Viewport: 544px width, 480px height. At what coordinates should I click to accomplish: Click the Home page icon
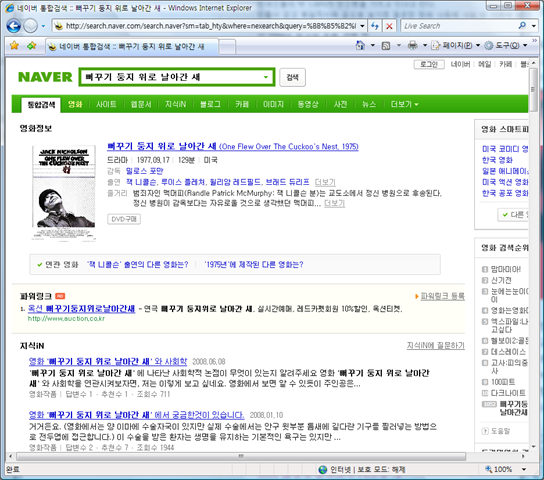[360, 45]
